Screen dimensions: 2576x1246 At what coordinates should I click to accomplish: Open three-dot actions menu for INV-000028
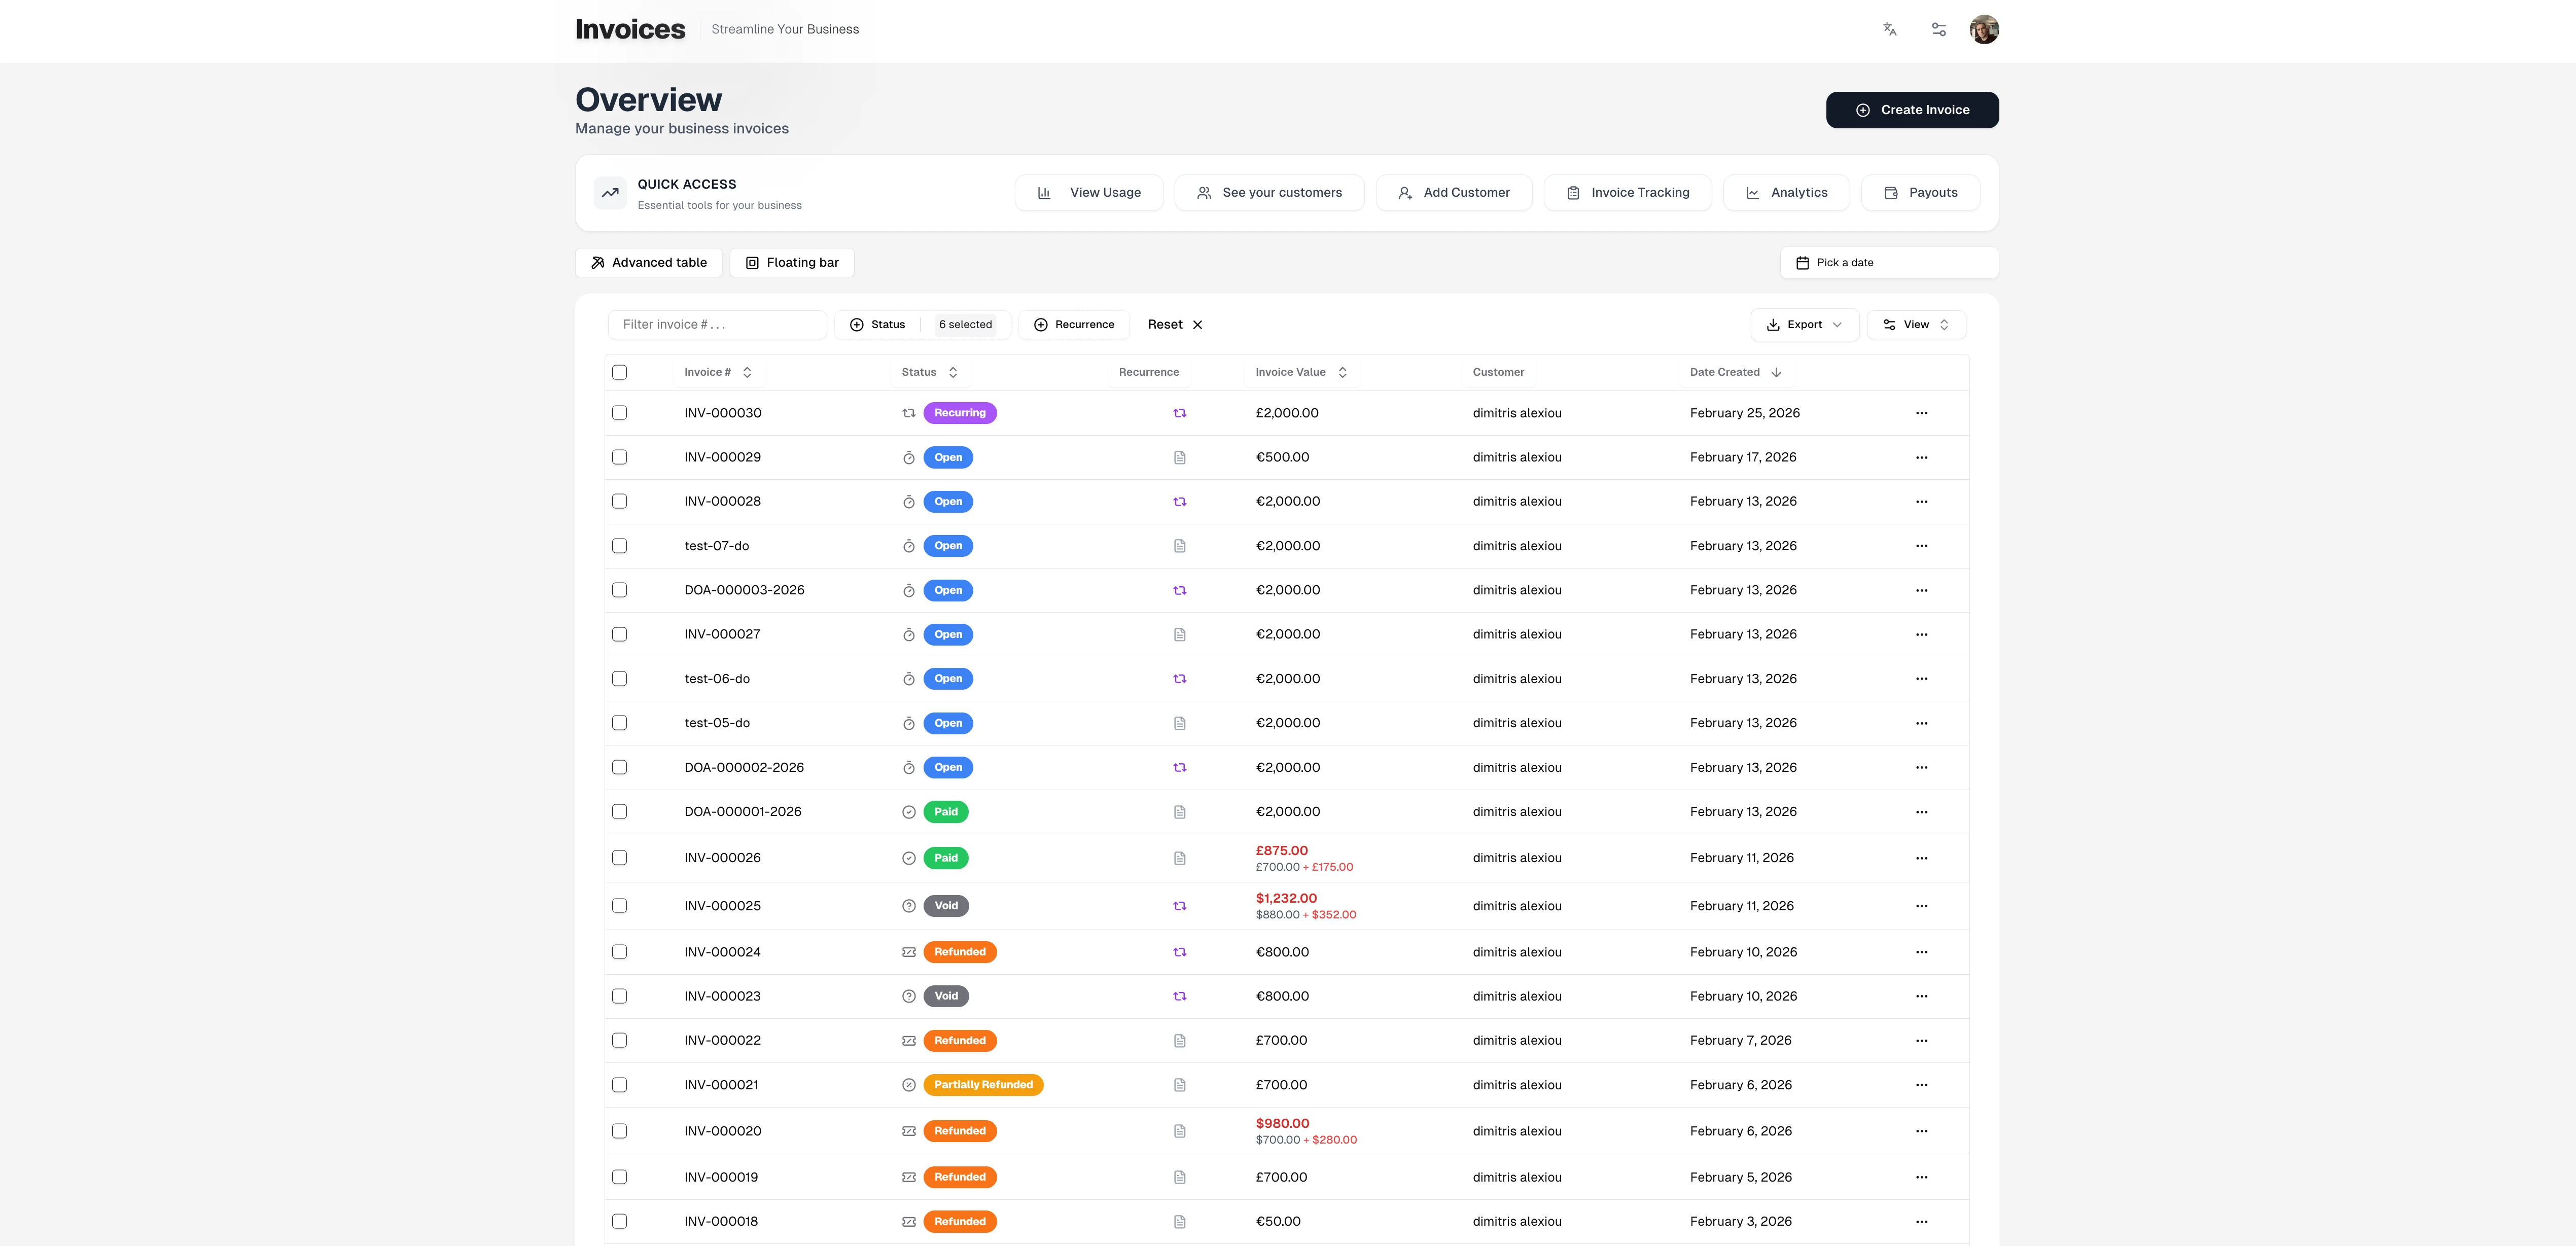tap(1921, 501)
